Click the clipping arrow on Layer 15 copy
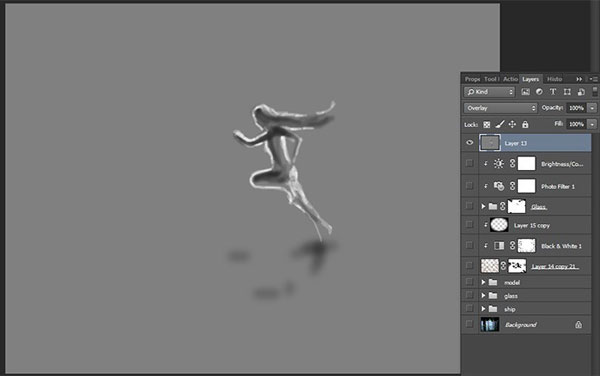600x376 pixels. [485, 225]
